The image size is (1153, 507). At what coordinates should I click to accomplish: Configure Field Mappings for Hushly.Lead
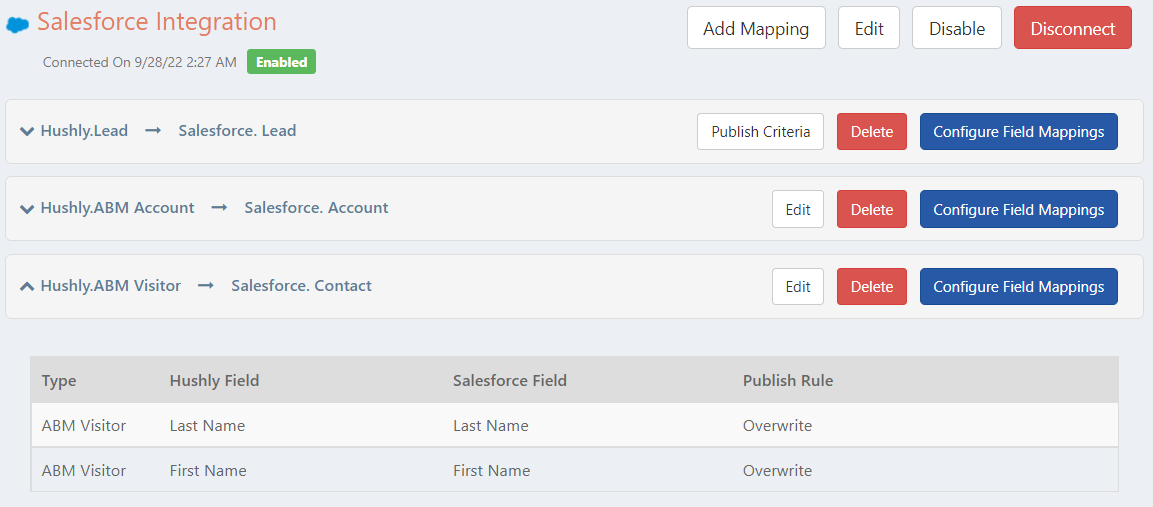pos(1018,132)
